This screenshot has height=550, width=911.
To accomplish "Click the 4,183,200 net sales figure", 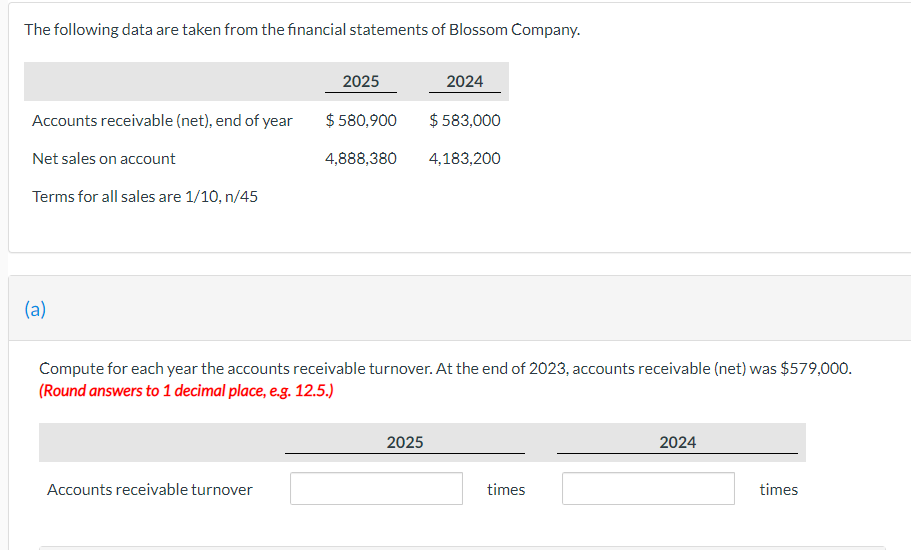I will coord(464,158).
